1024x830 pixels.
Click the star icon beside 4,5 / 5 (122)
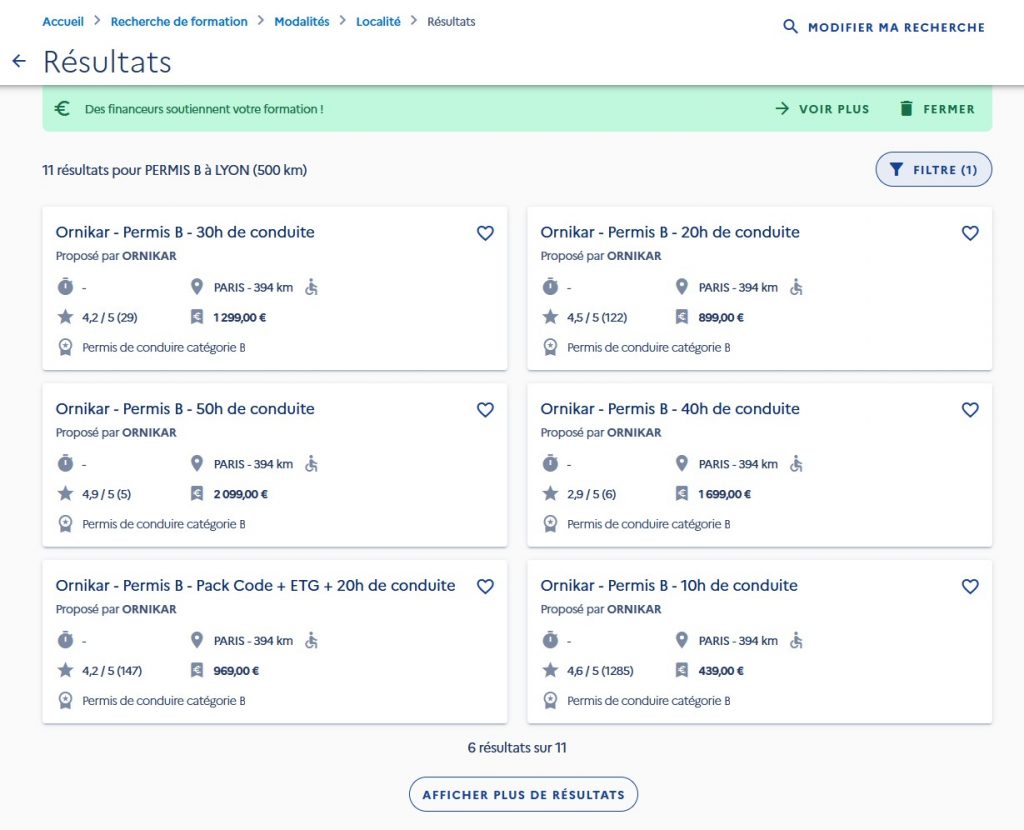tap(551, 317)
